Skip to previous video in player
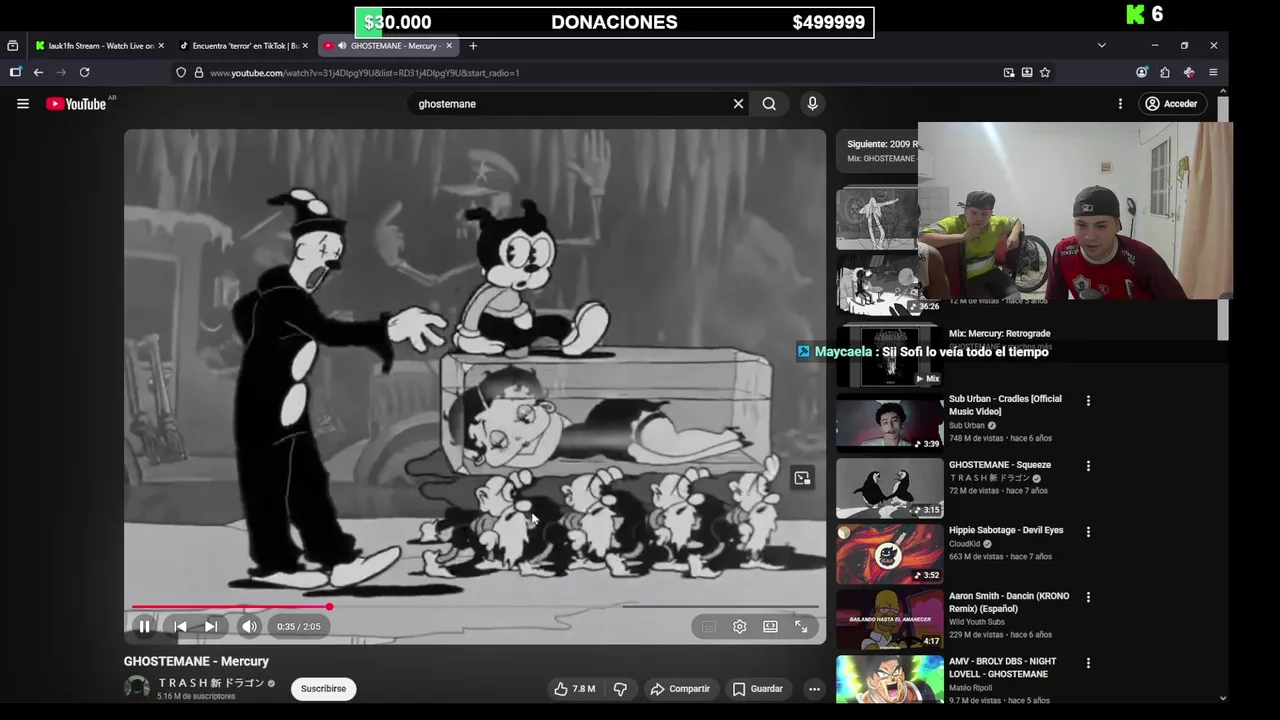This screenshot has height=720, width=1280. click(180, 627)
